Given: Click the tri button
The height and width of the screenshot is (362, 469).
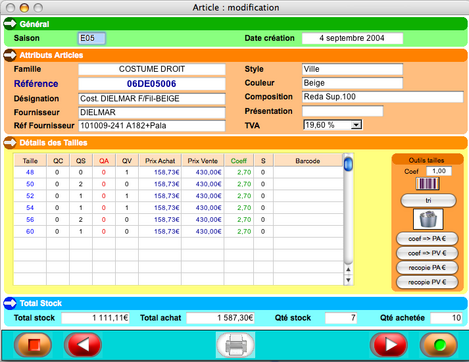Looking at the screenshot, I should click(x=428, y=200).
